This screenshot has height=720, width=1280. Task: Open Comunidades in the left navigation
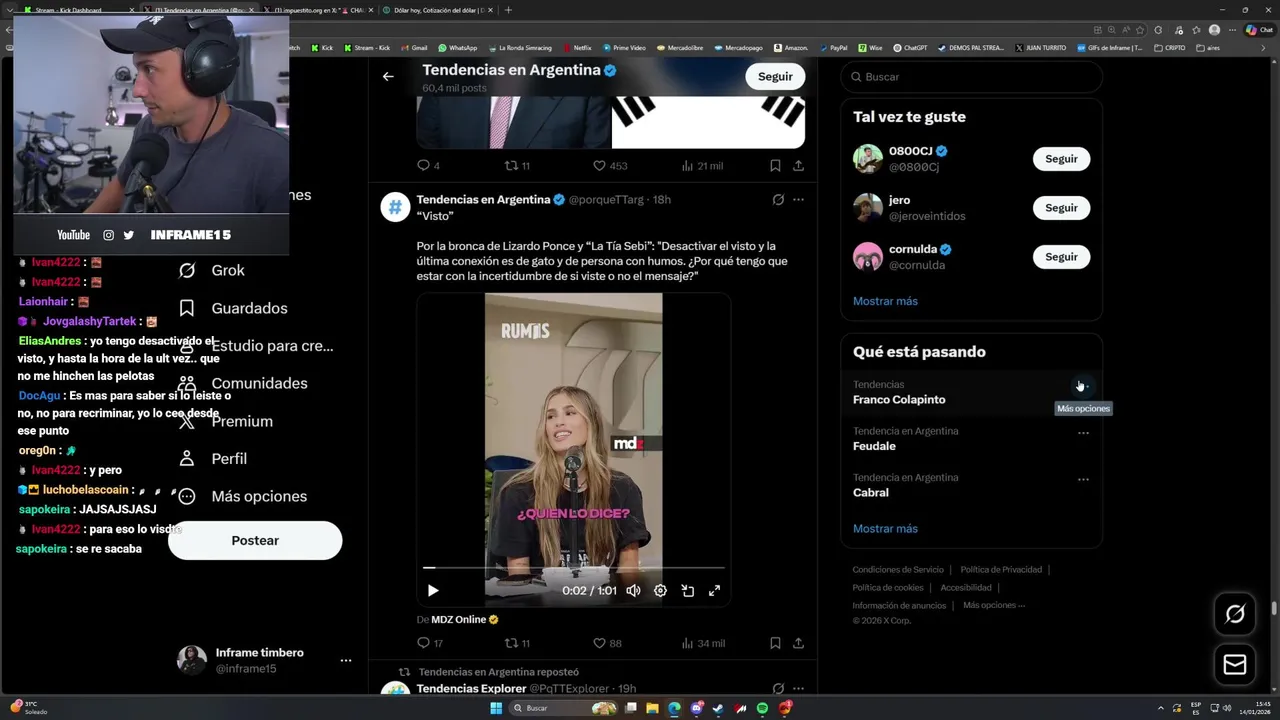242,383
